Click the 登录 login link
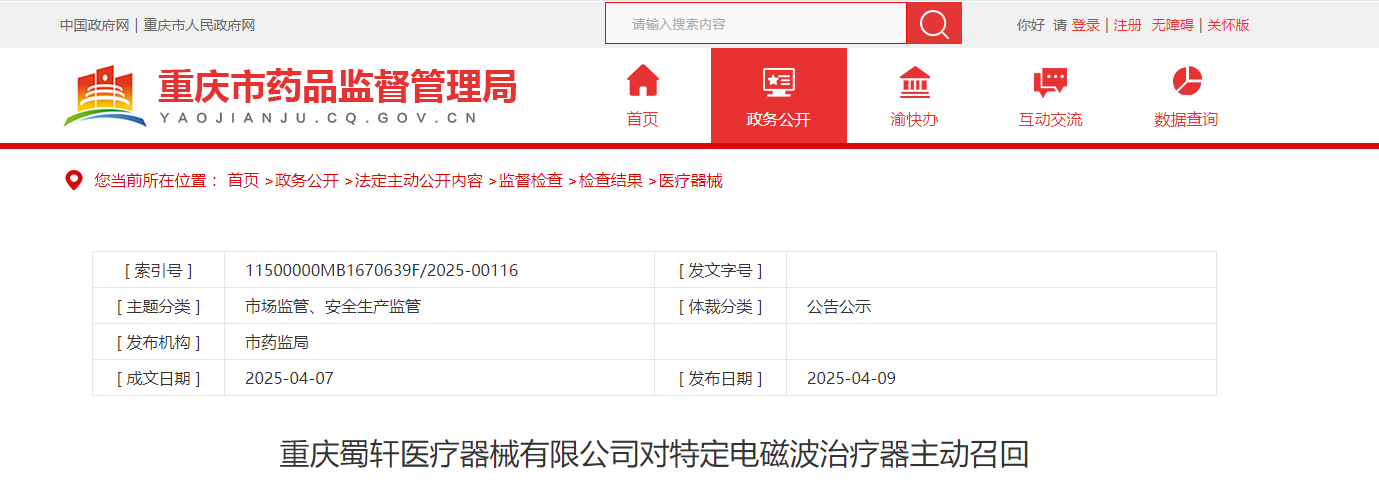The width and height of the screenshot is (1379, 484). pyautogui.click(x=1086, y=25)
